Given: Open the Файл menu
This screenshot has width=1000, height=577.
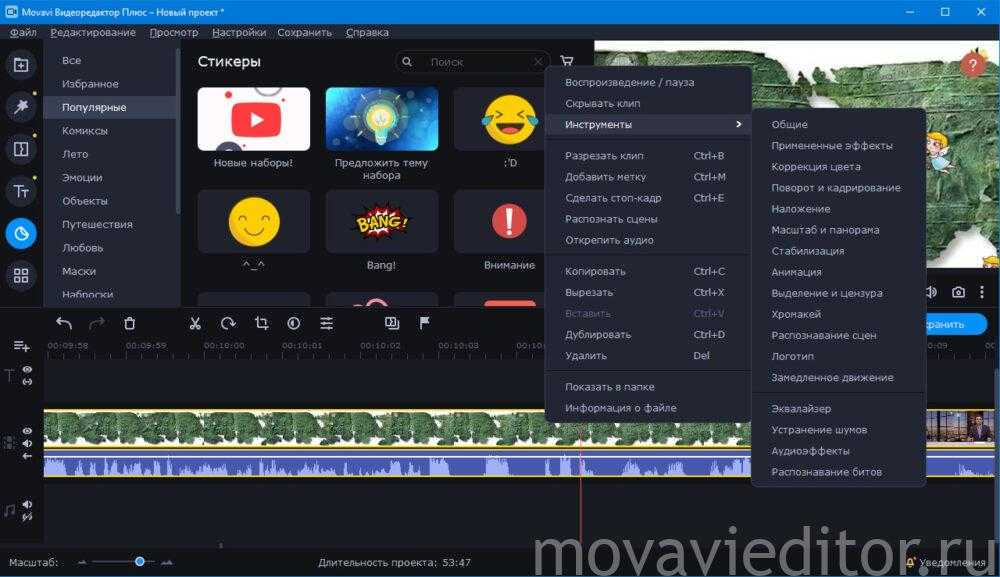Looking at the screenshot, I should (x=23, y=32).
